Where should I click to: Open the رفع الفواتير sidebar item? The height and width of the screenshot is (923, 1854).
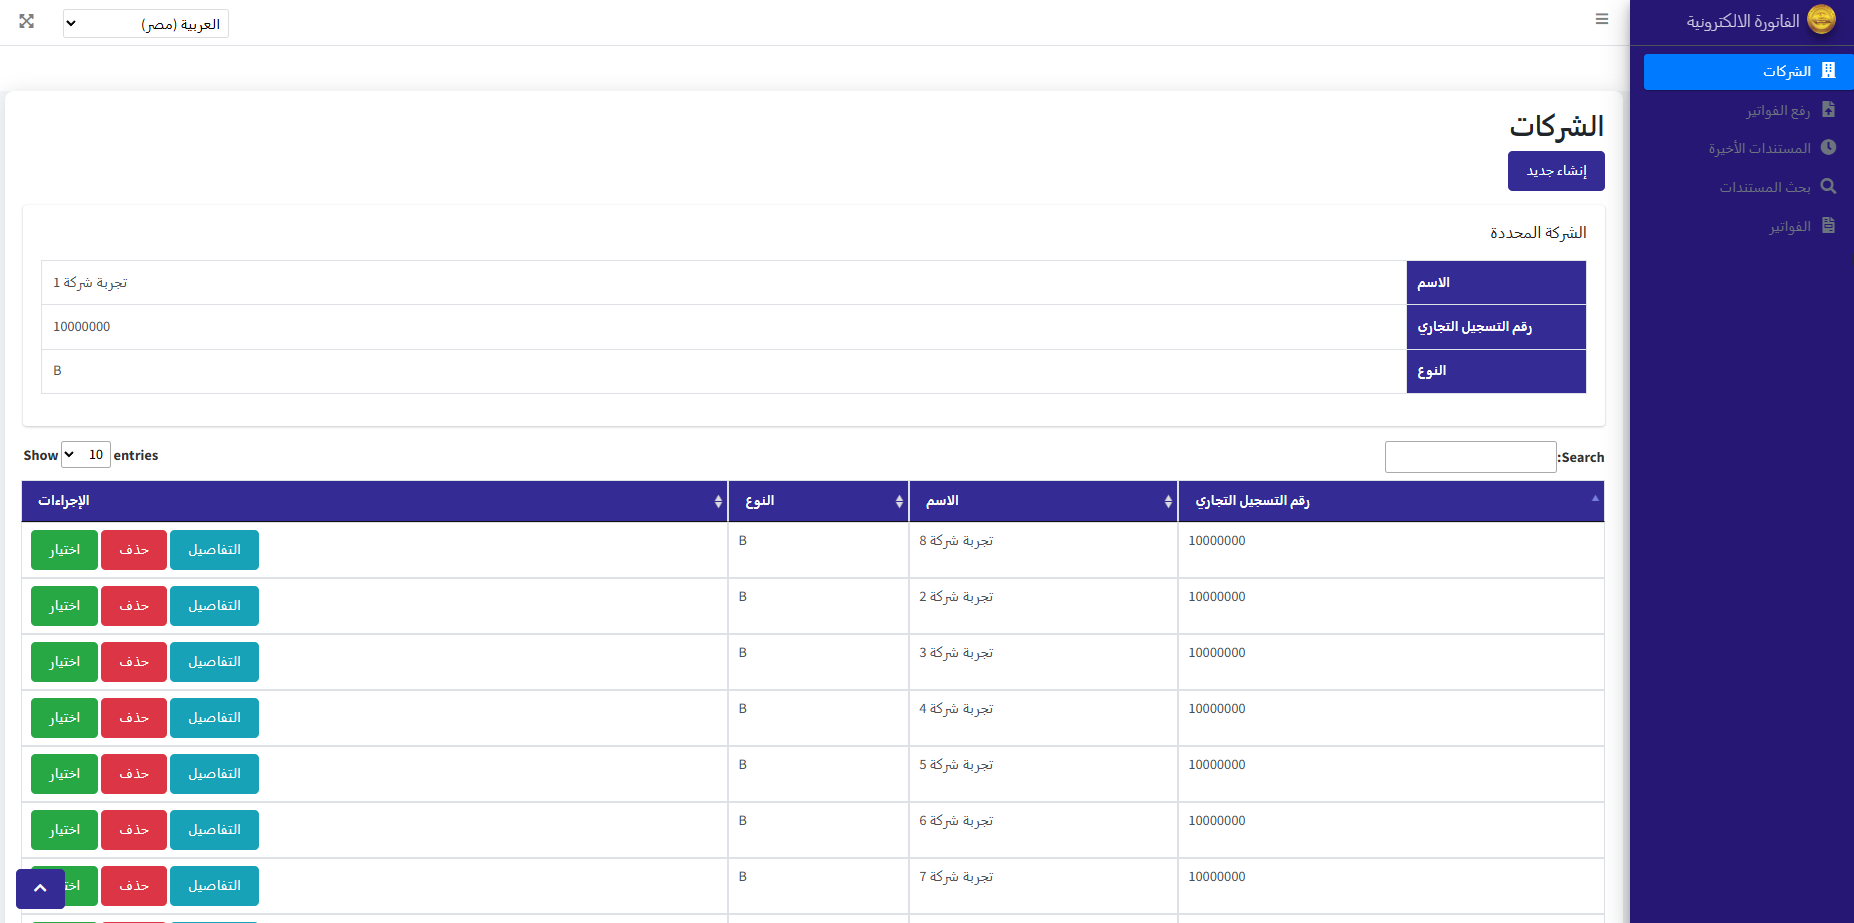coord(1749,110)
